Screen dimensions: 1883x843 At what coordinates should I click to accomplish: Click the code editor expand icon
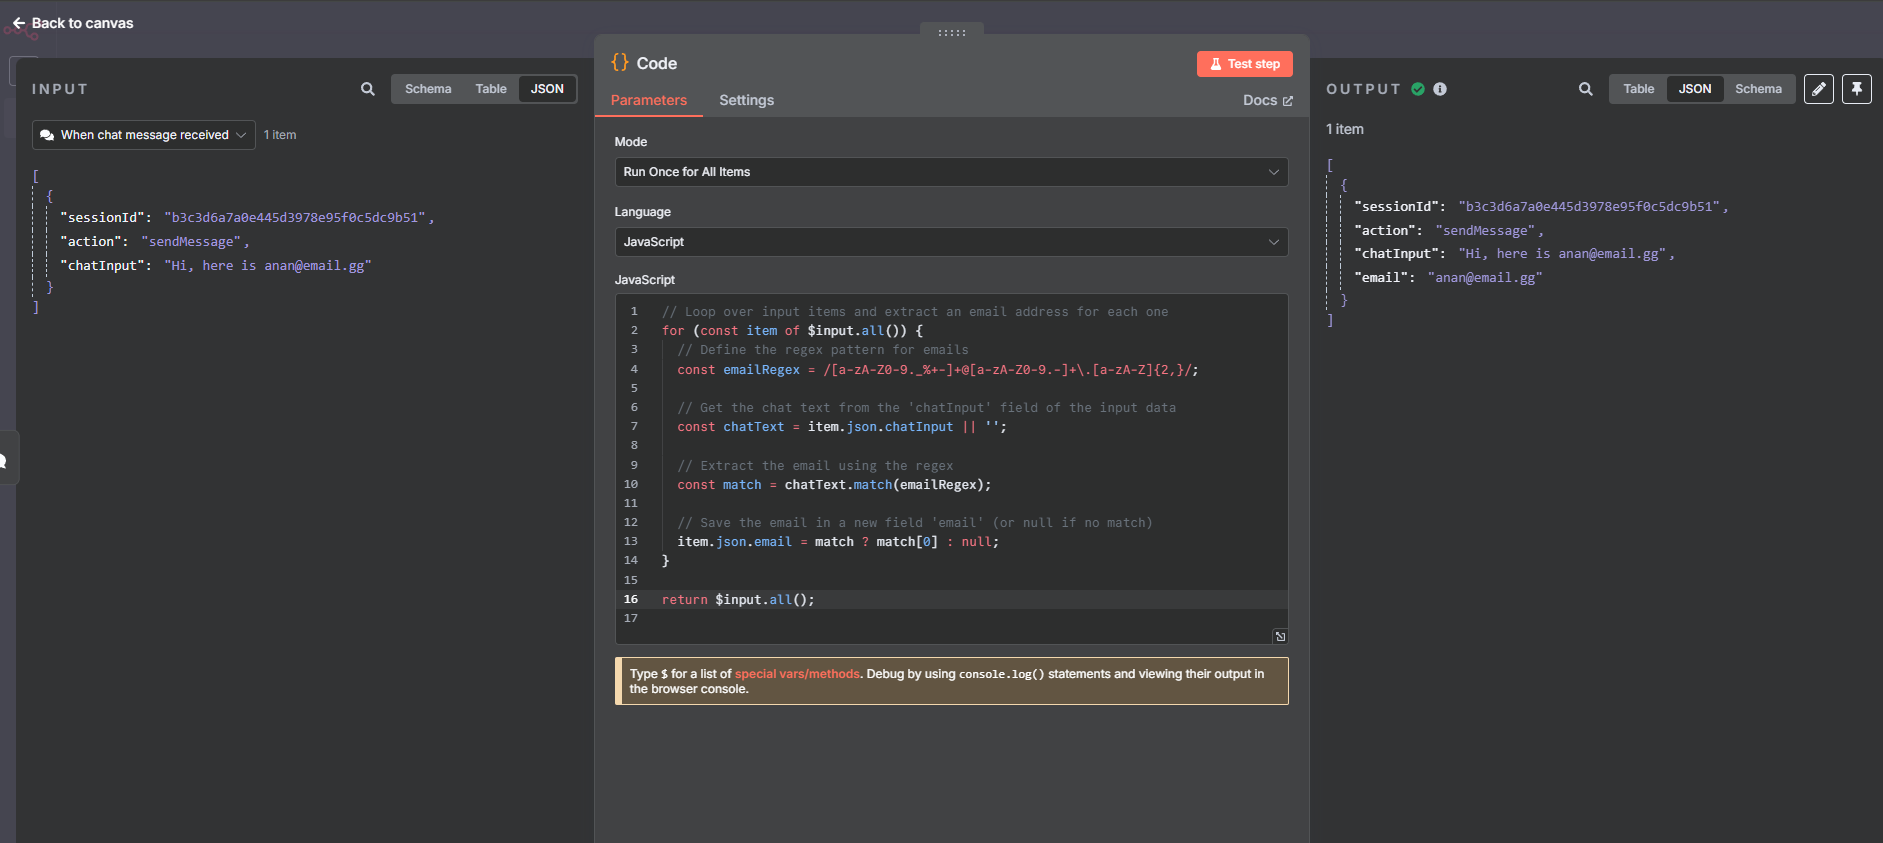click(1280, 636)
